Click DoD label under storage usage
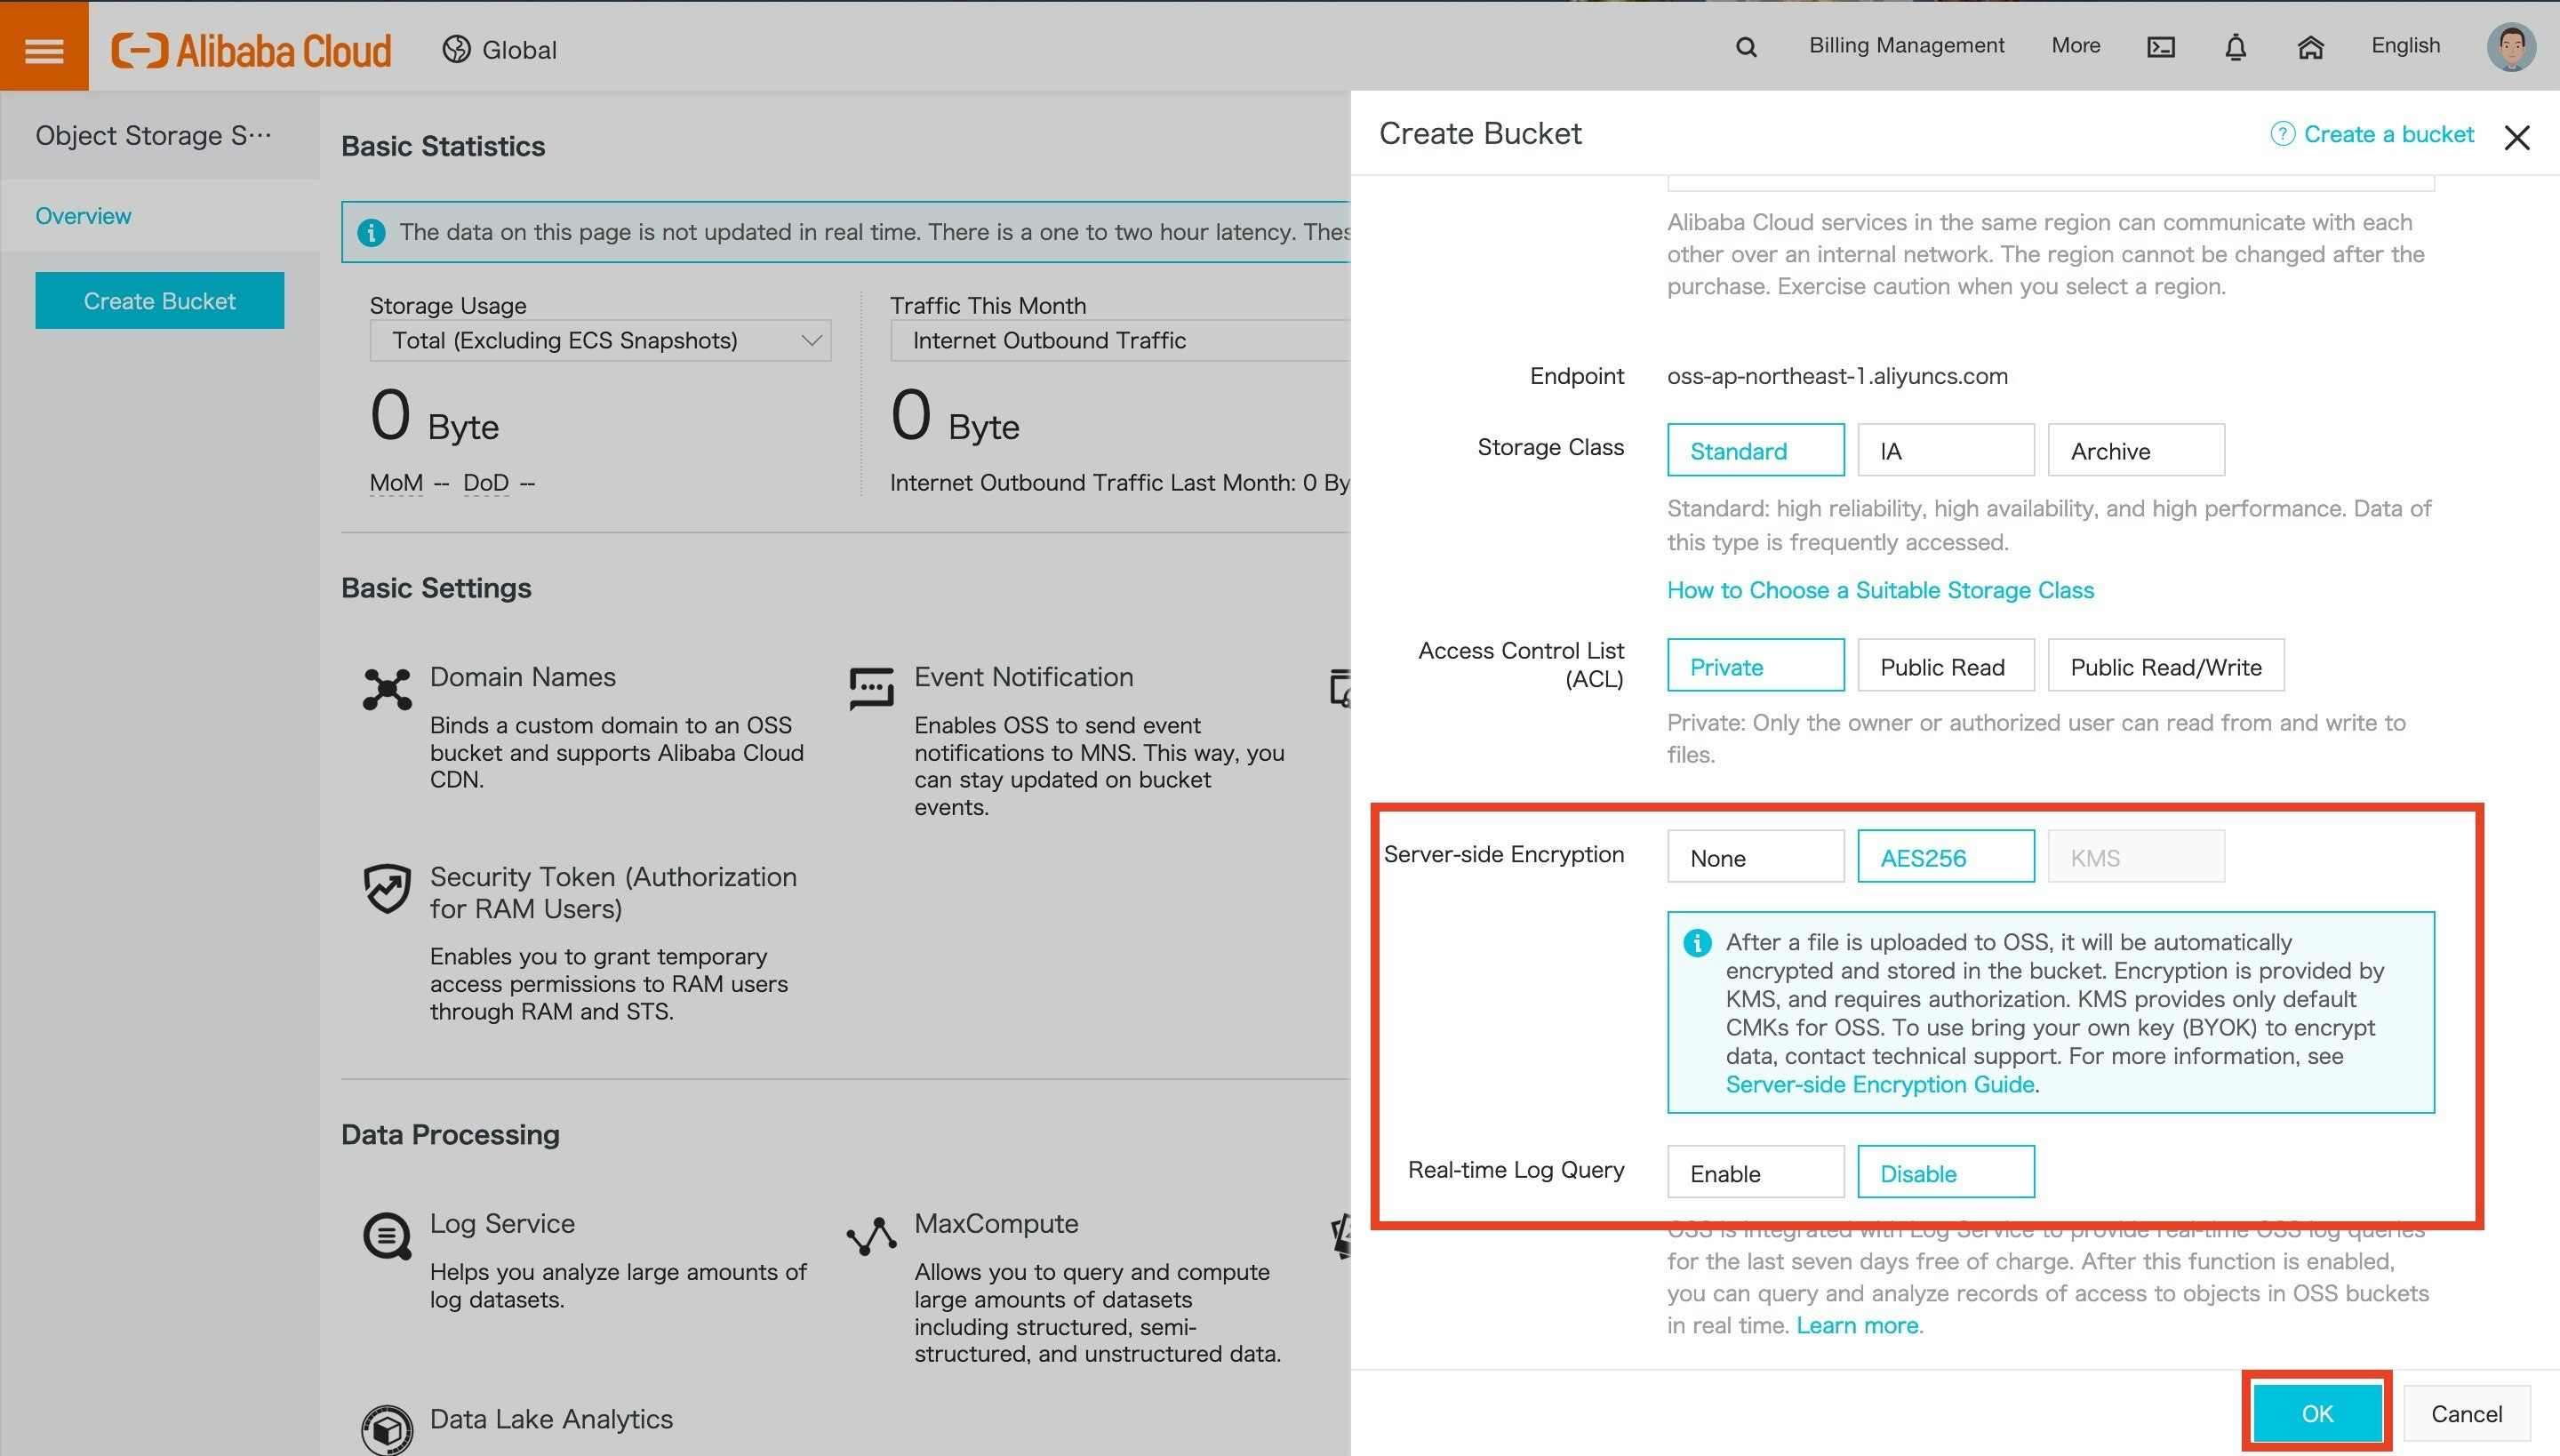Image resolution: width=2560 pixels, height=1456 pixels. point(486,482)
